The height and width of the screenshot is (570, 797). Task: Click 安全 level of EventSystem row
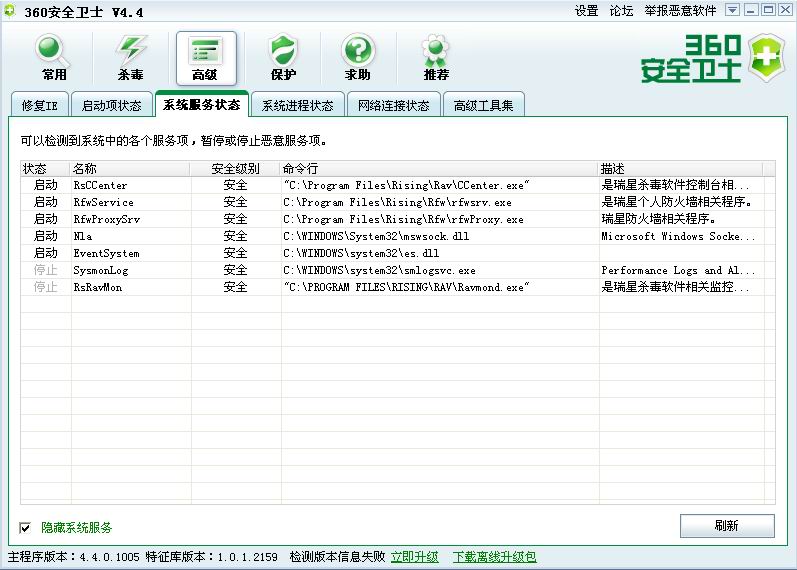click(235, 253)
